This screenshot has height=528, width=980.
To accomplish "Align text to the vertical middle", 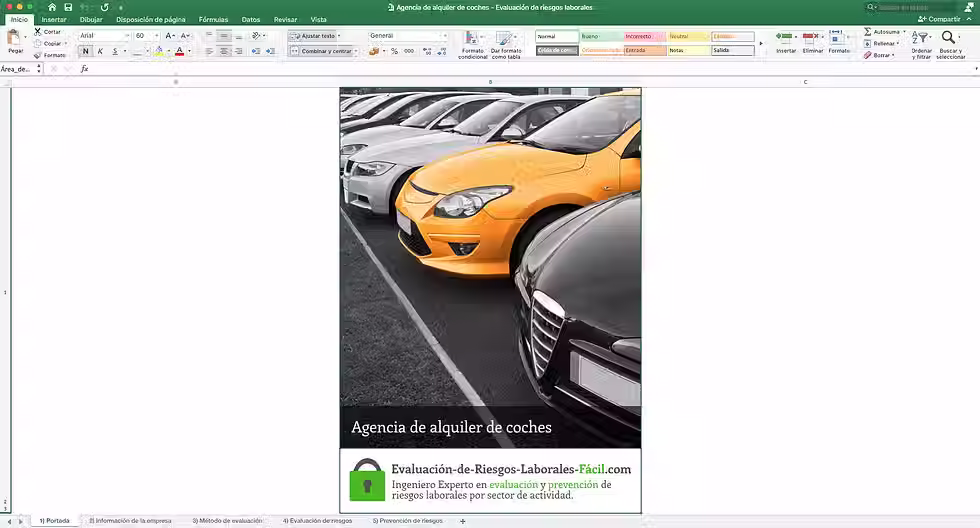I will point(224,36).
